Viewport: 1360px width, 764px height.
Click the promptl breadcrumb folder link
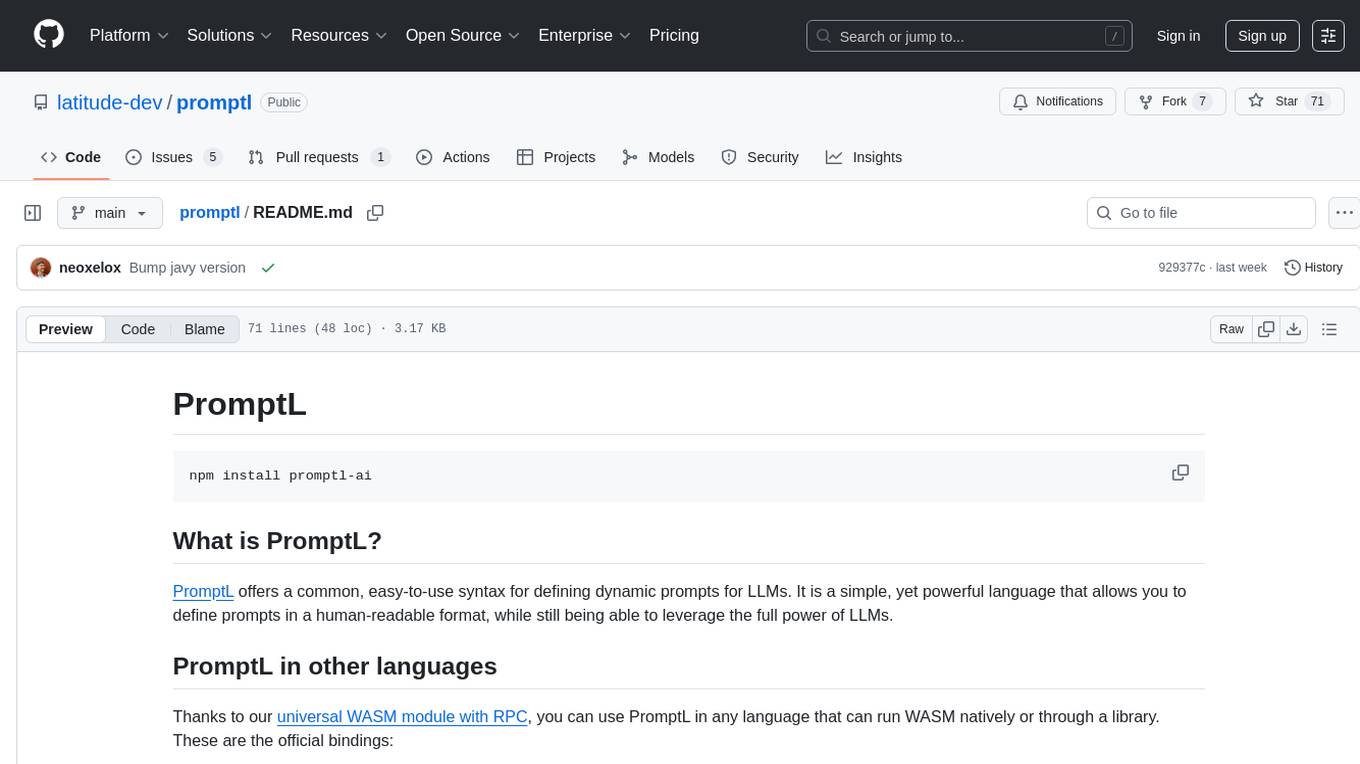point(210,212)
